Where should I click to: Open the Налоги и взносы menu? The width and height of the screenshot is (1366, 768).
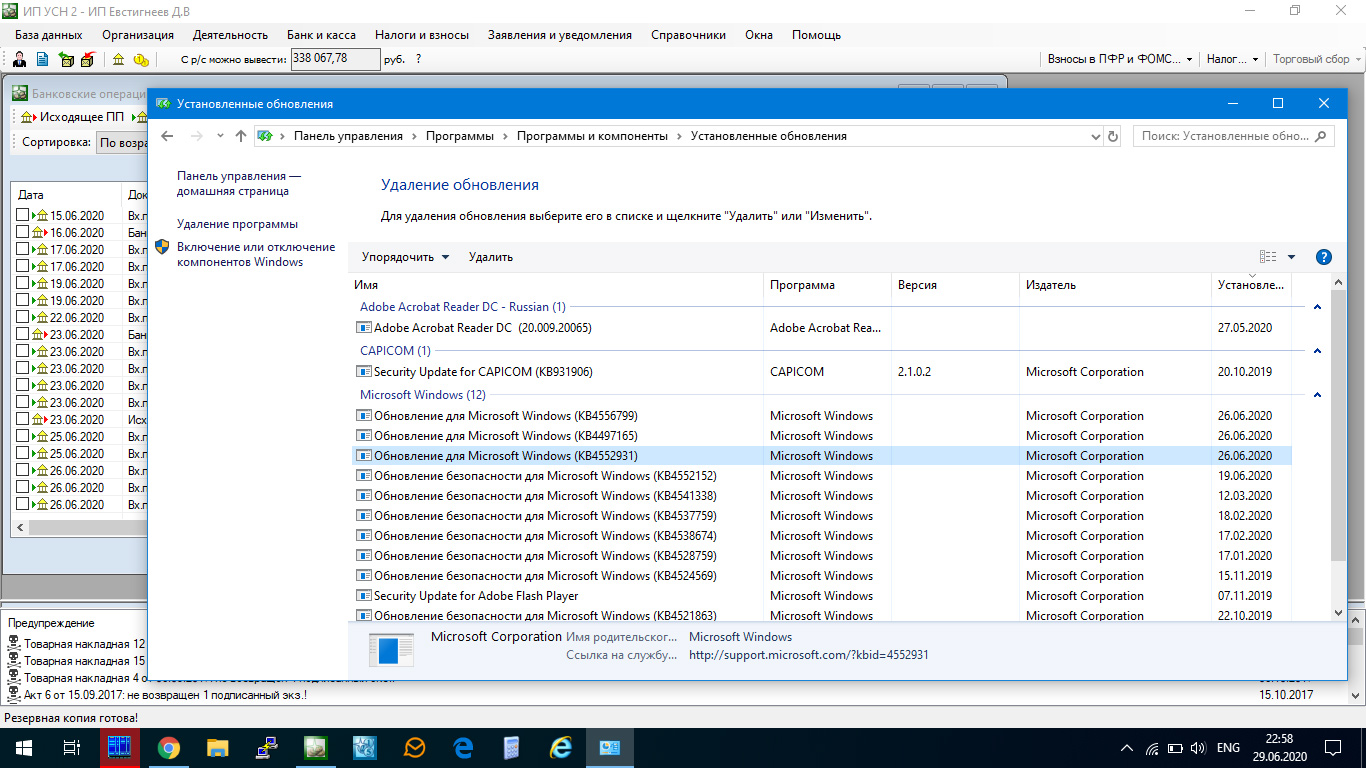422,35
